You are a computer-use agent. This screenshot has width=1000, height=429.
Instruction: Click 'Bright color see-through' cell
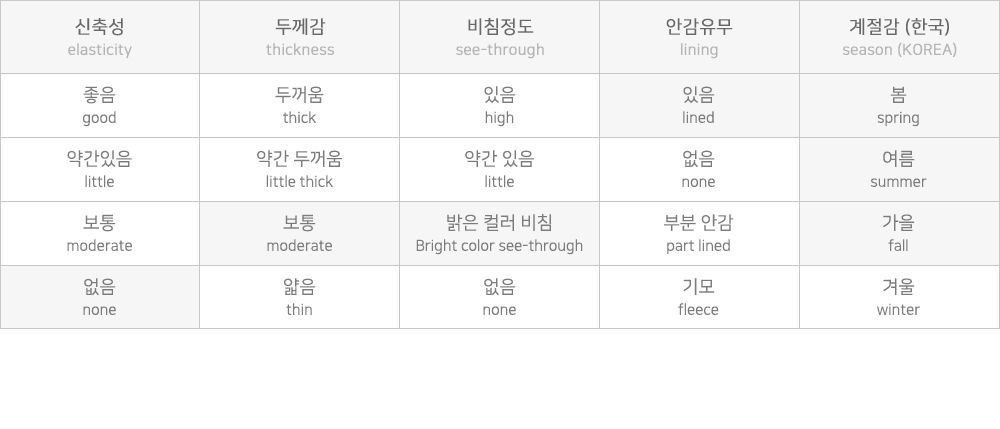pyautogui.click(x=499, y=233)
